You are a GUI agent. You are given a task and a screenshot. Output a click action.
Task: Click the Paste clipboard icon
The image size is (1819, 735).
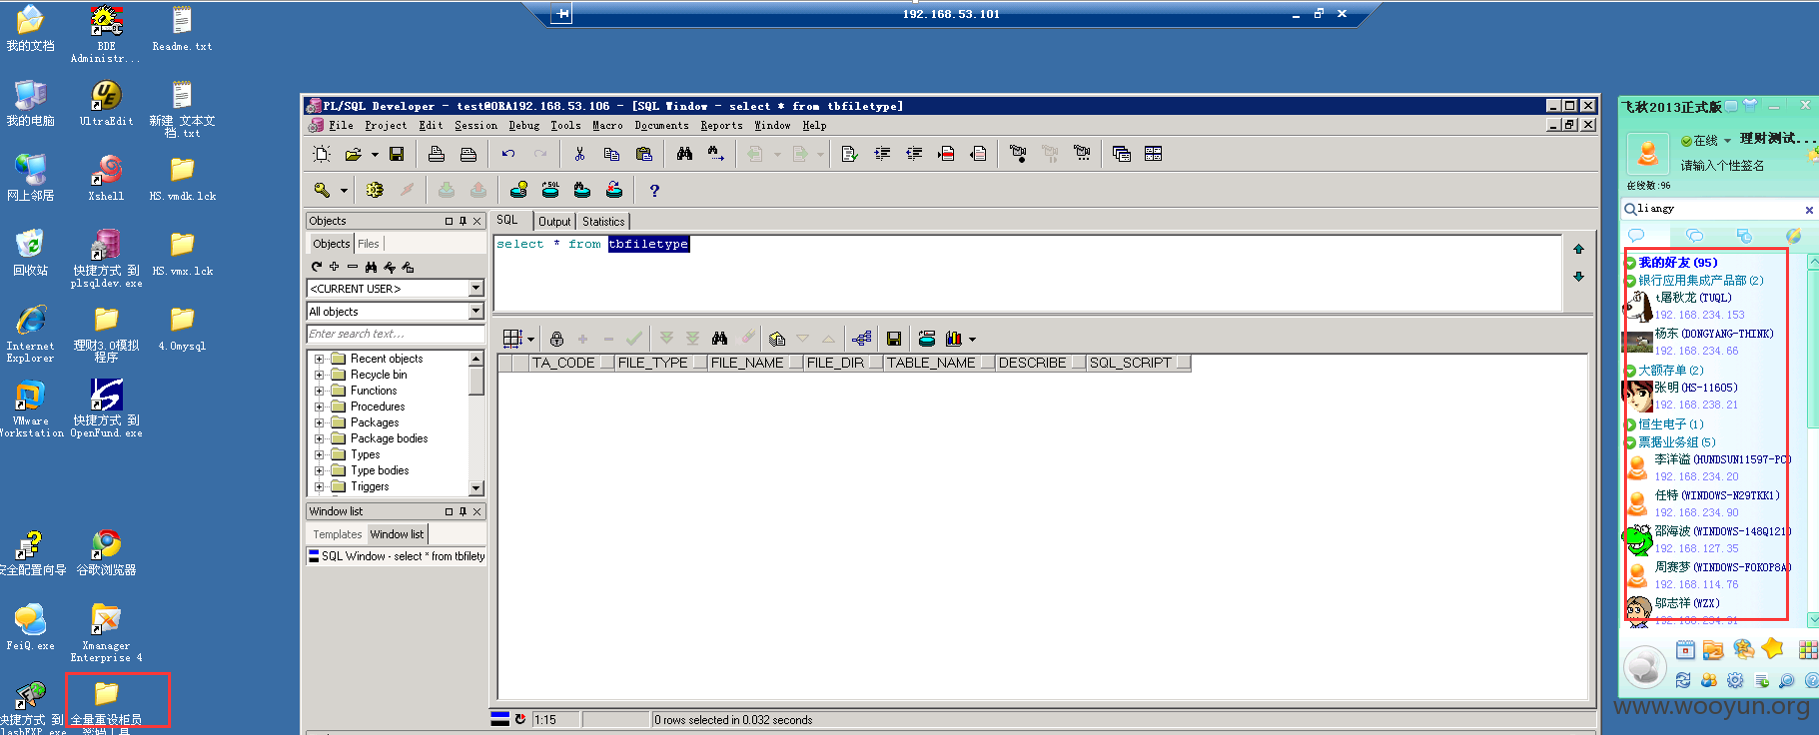point(644,154)
